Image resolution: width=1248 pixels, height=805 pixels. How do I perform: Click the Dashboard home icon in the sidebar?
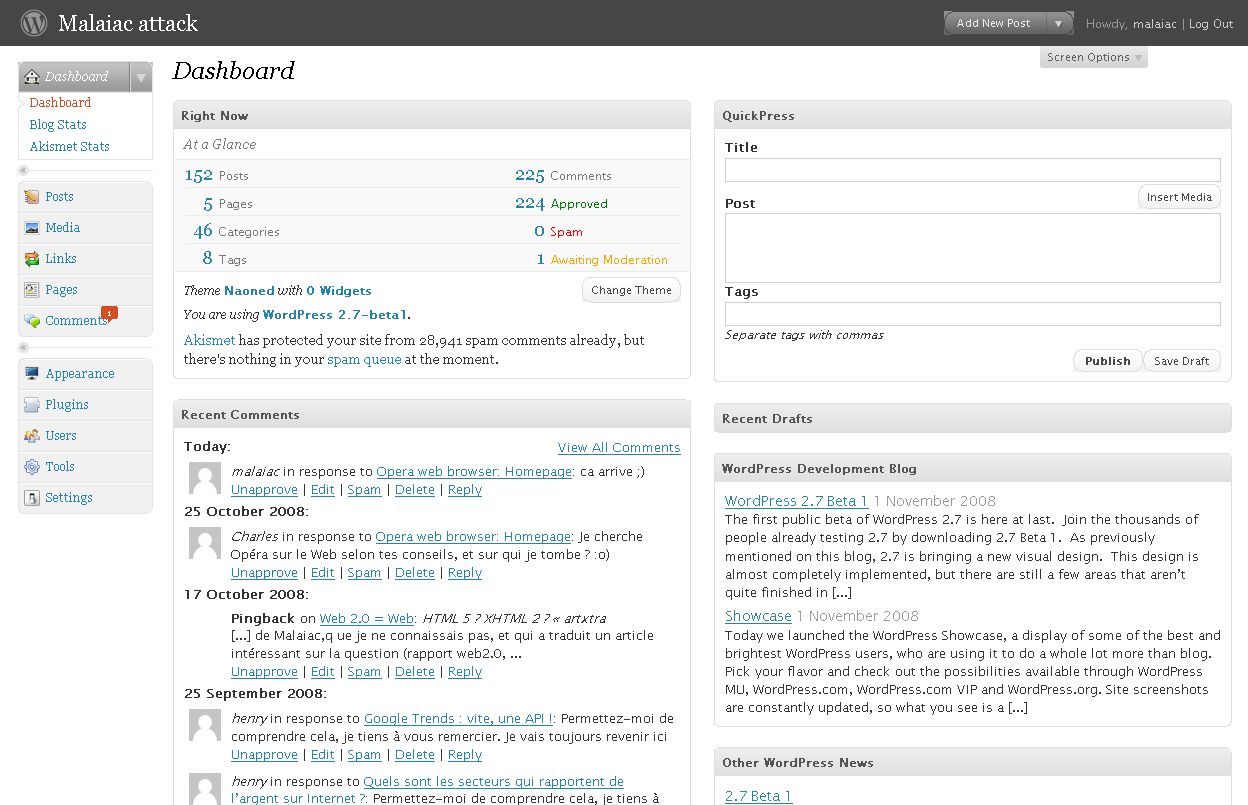(x=32, y=77)
